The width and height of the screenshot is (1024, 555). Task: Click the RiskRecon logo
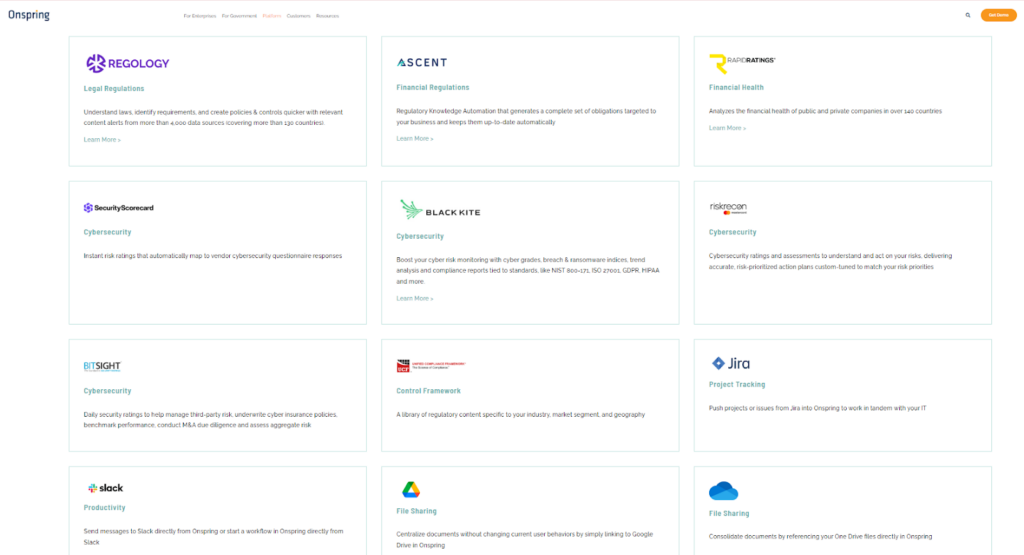tap(728, 208)
